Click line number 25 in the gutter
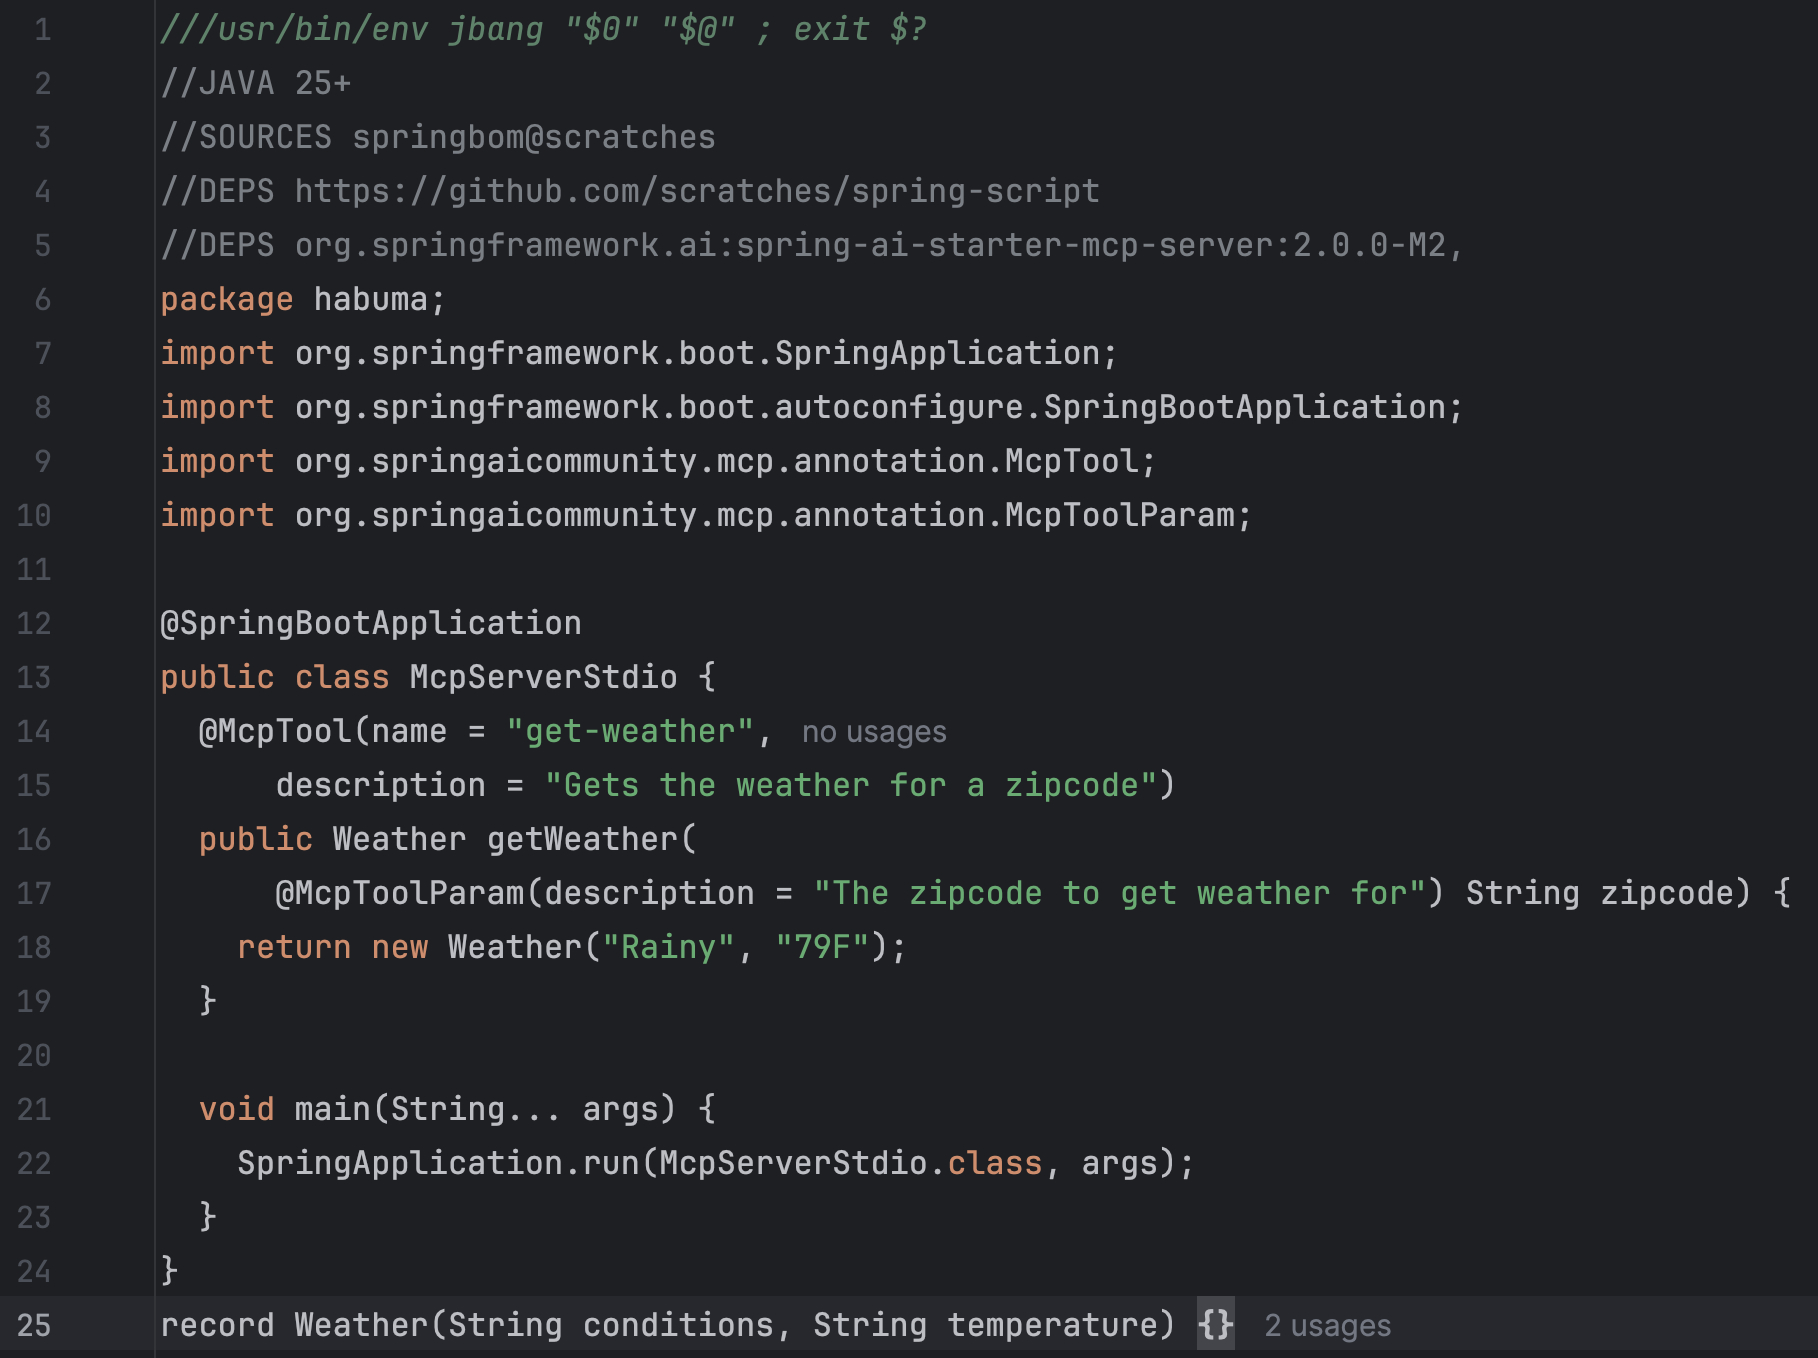The image size is (1818, 1358). pyautogui.click(x=34, y=1325)
